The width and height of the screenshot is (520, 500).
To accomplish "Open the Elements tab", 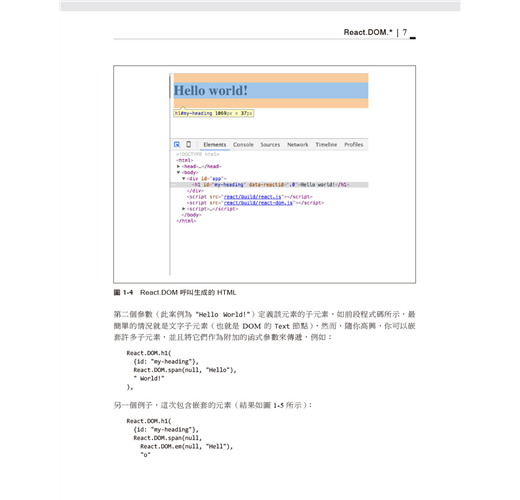I will pos(215,144).
